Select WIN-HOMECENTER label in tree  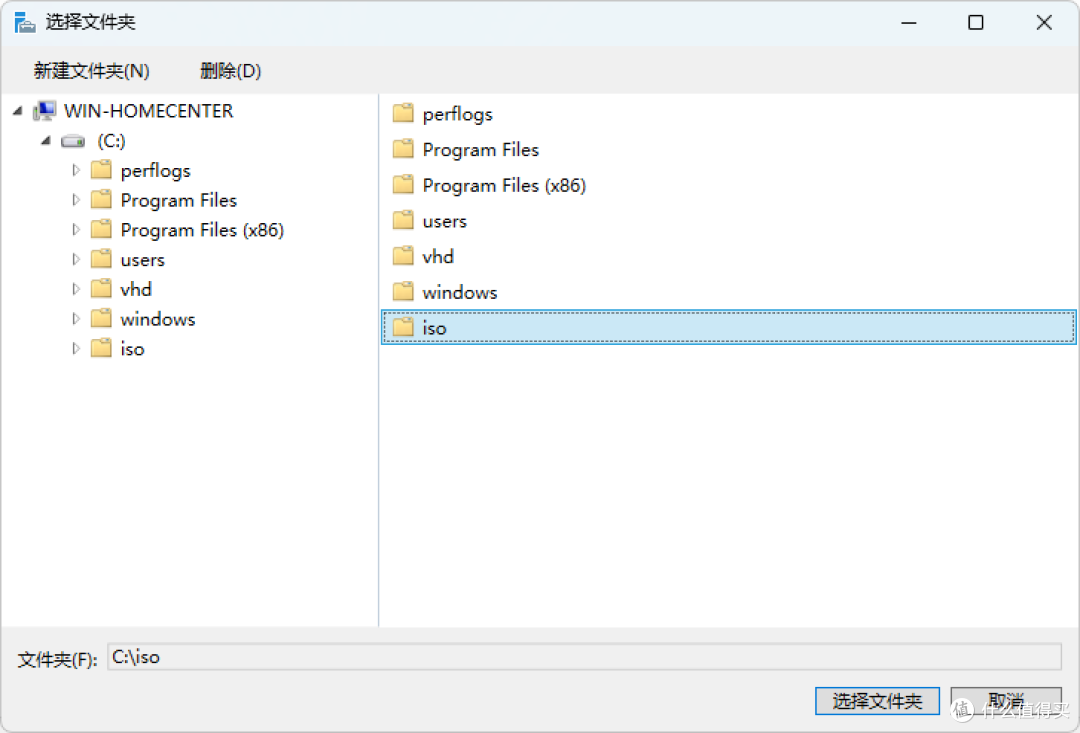pos(149,111)
